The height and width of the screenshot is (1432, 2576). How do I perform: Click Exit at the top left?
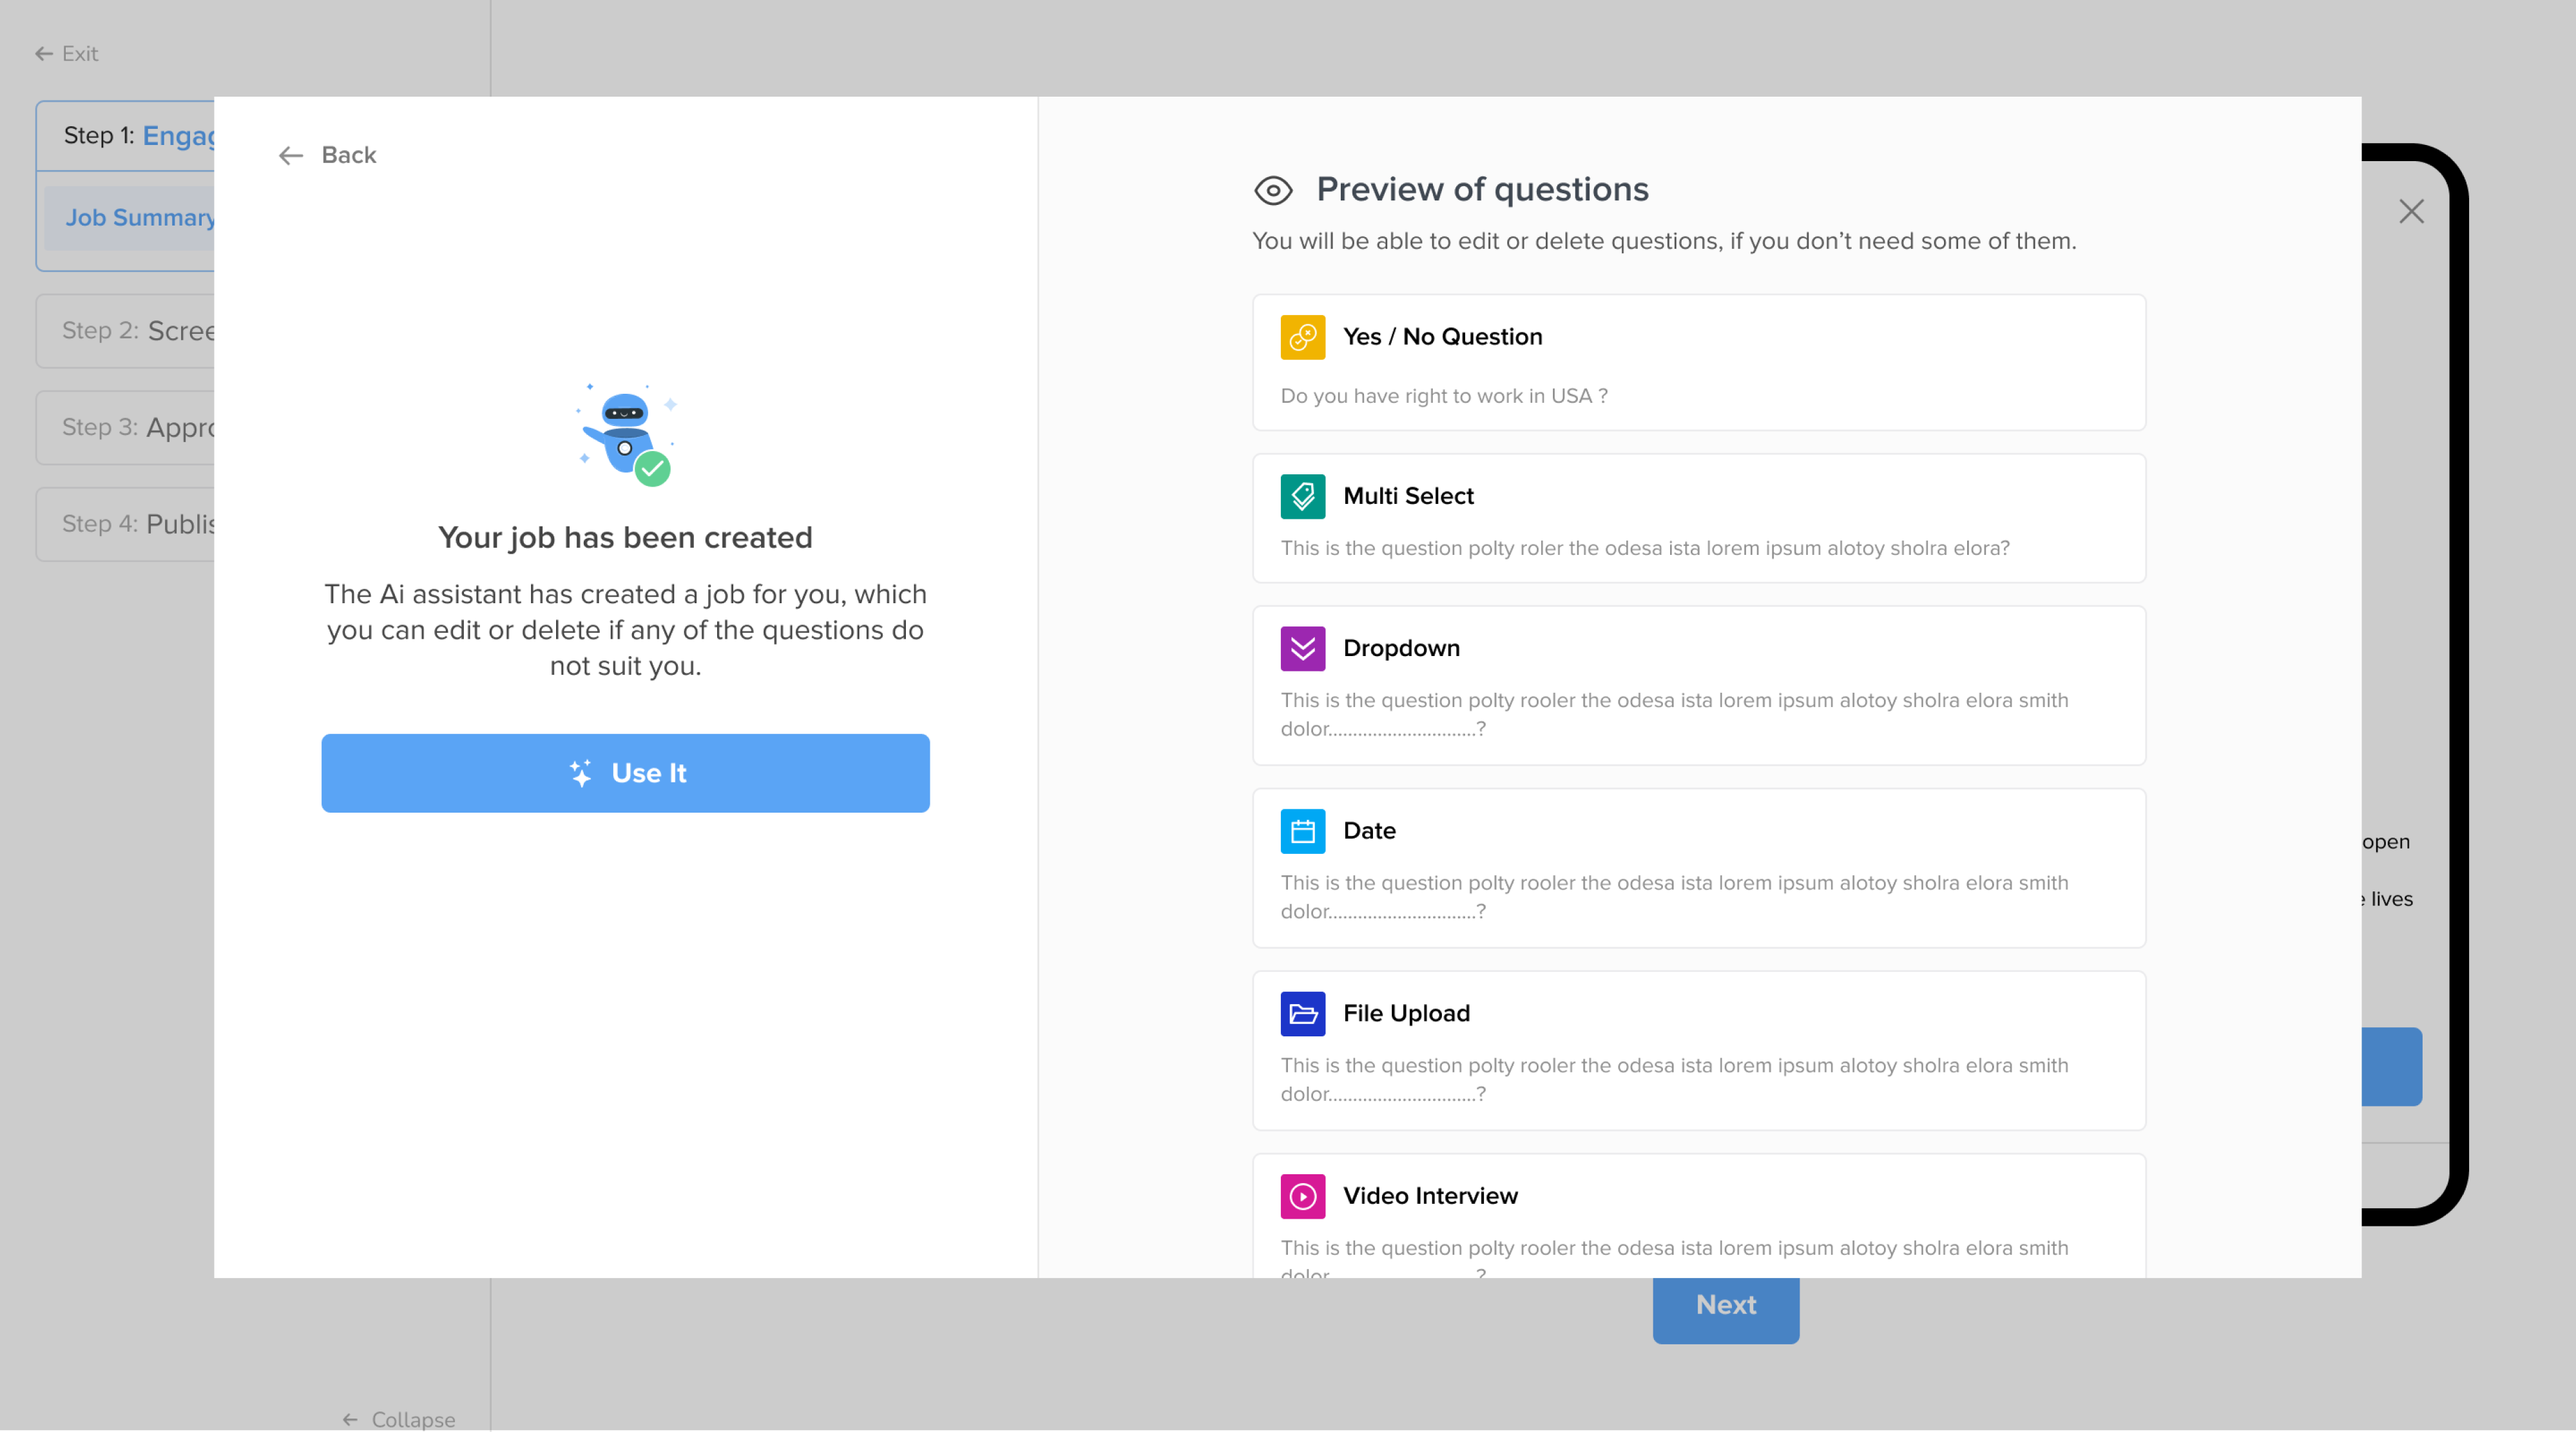coord(66,53)
